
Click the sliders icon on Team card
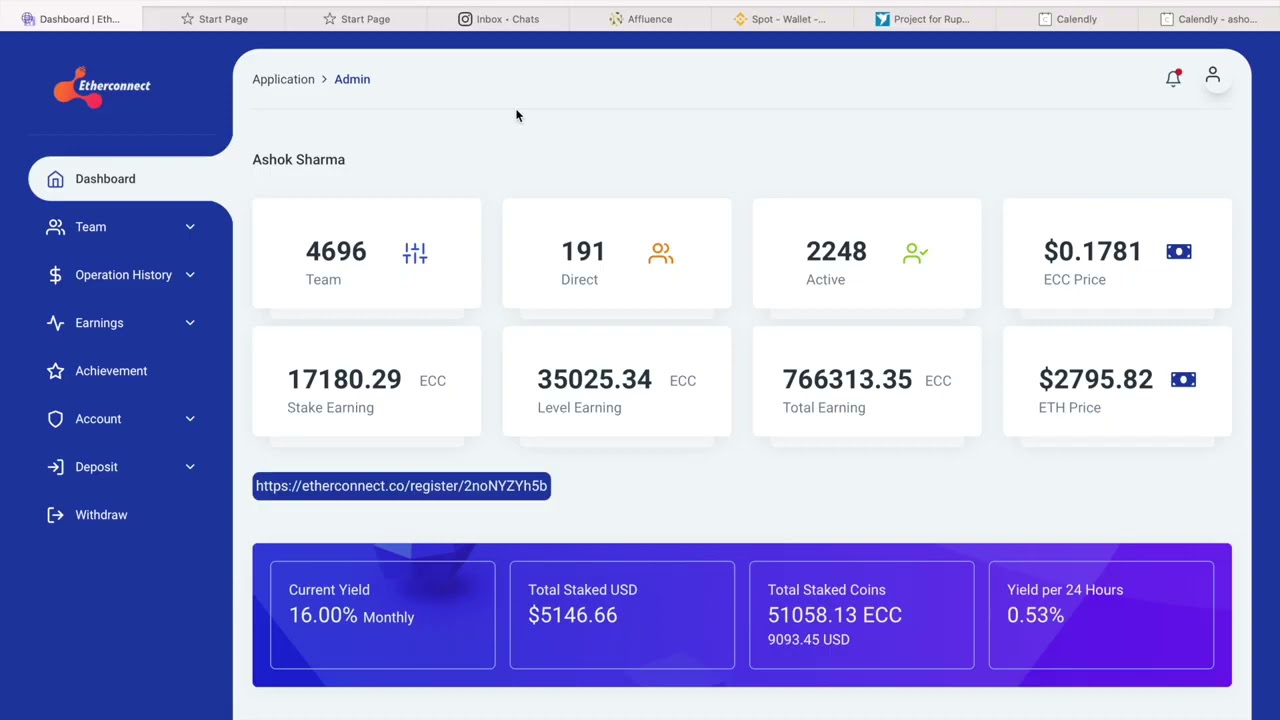(x=415, y=253)
